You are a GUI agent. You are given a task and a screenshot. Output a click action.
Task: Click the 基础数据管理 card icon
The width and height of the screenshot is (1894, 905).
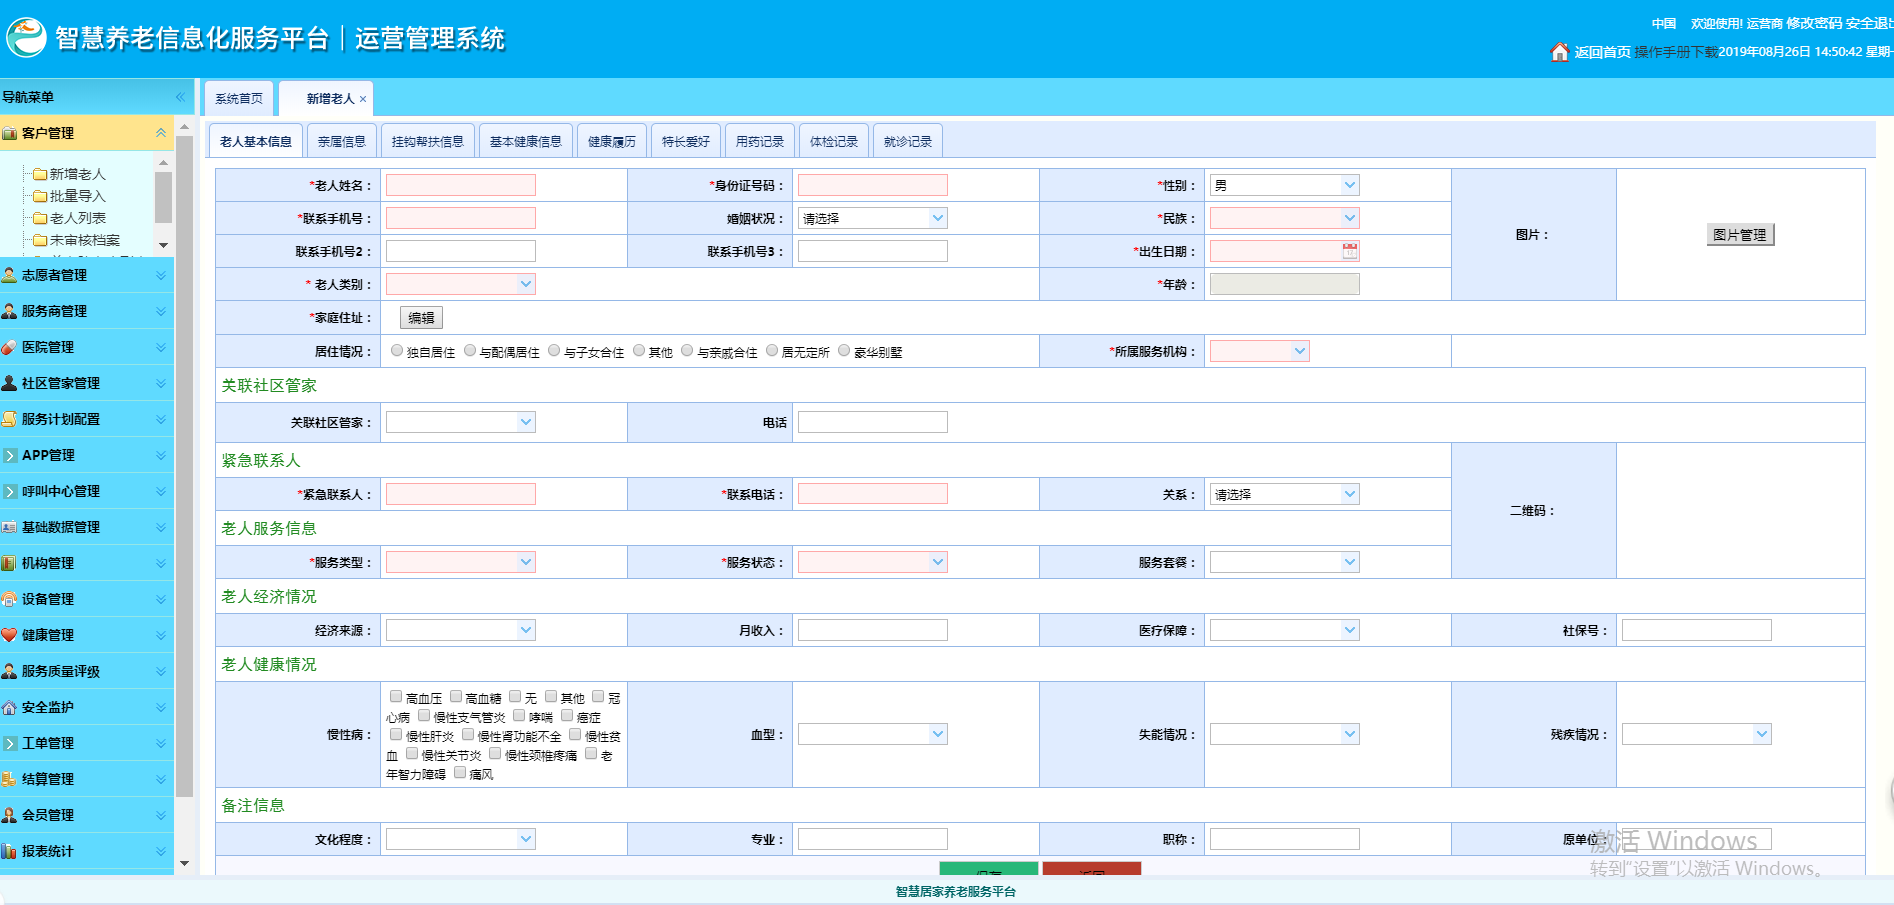pyautogui.click(x=10, y=527)
